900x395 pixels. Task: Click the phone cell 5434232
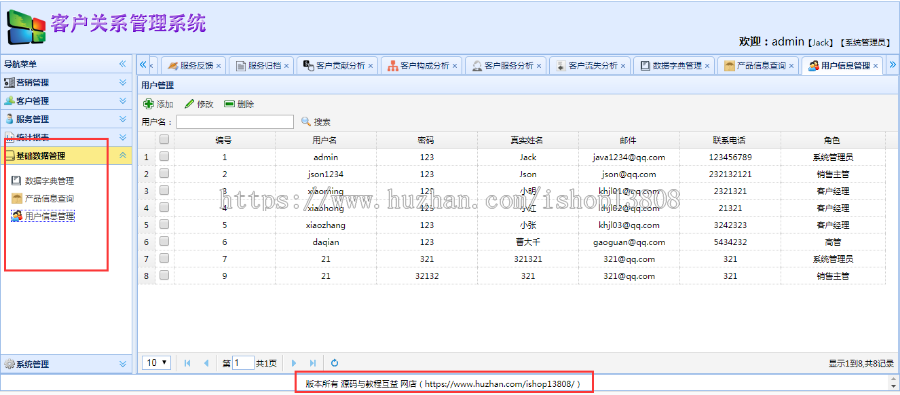click(730, 242)
